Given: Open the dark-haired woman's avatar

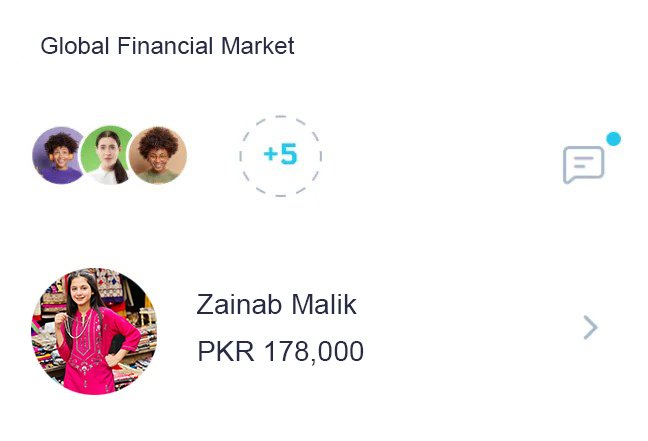Looking at the screenshot, I should click(108, 155).
